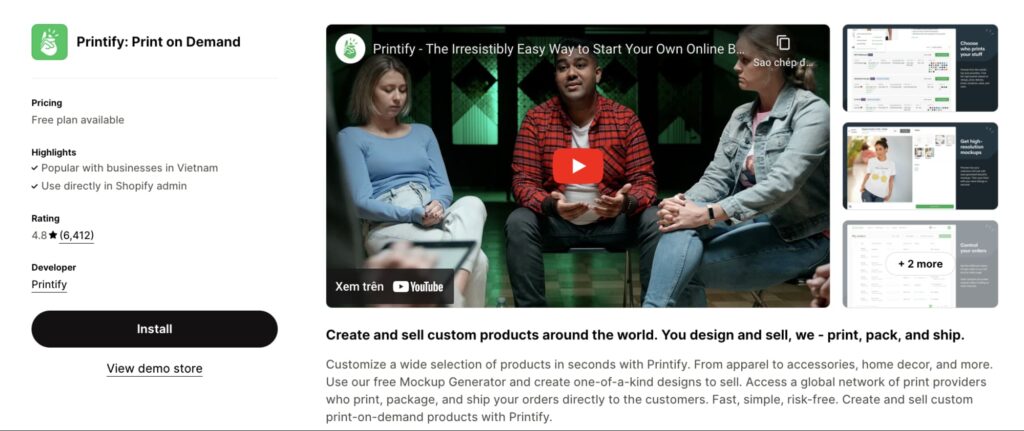
Task: Open the video title link
Action: coord(558,49)
